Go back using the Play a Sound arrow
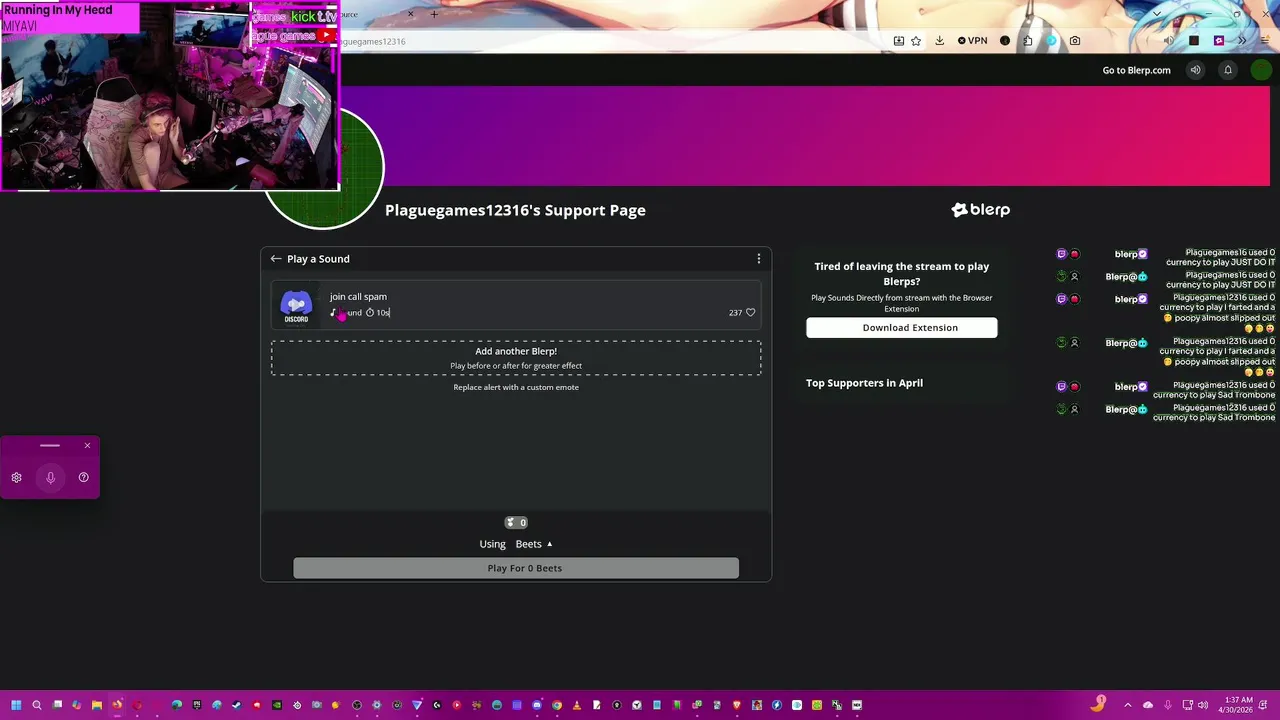The image size is (1280, 720). pos(276,258)
